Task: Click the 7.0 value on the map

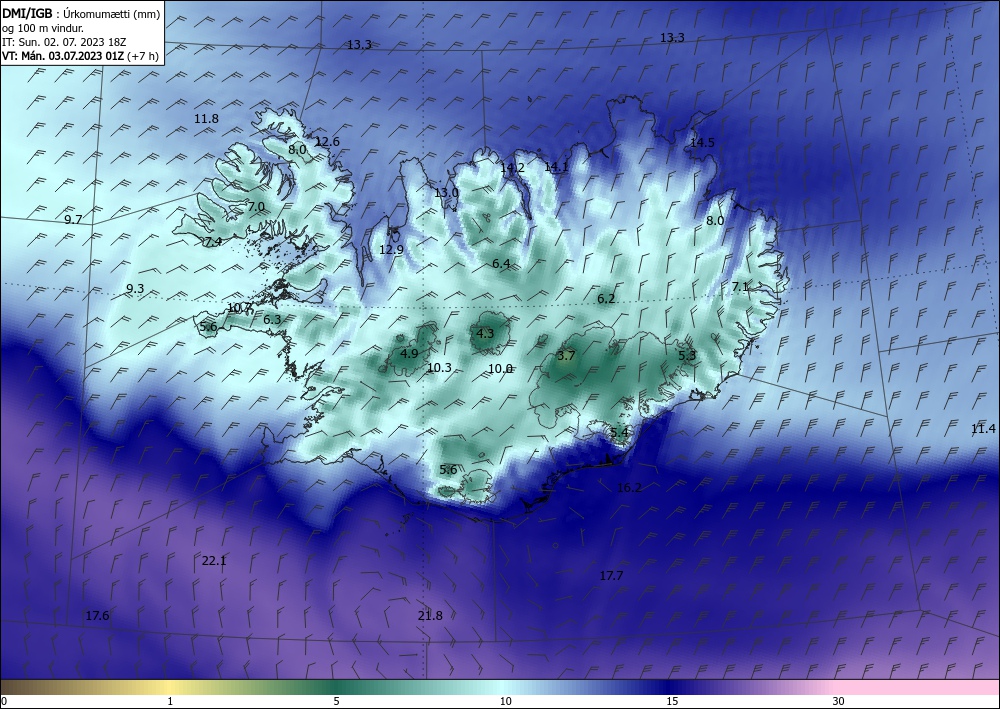Action: click(x=256, y=207)
